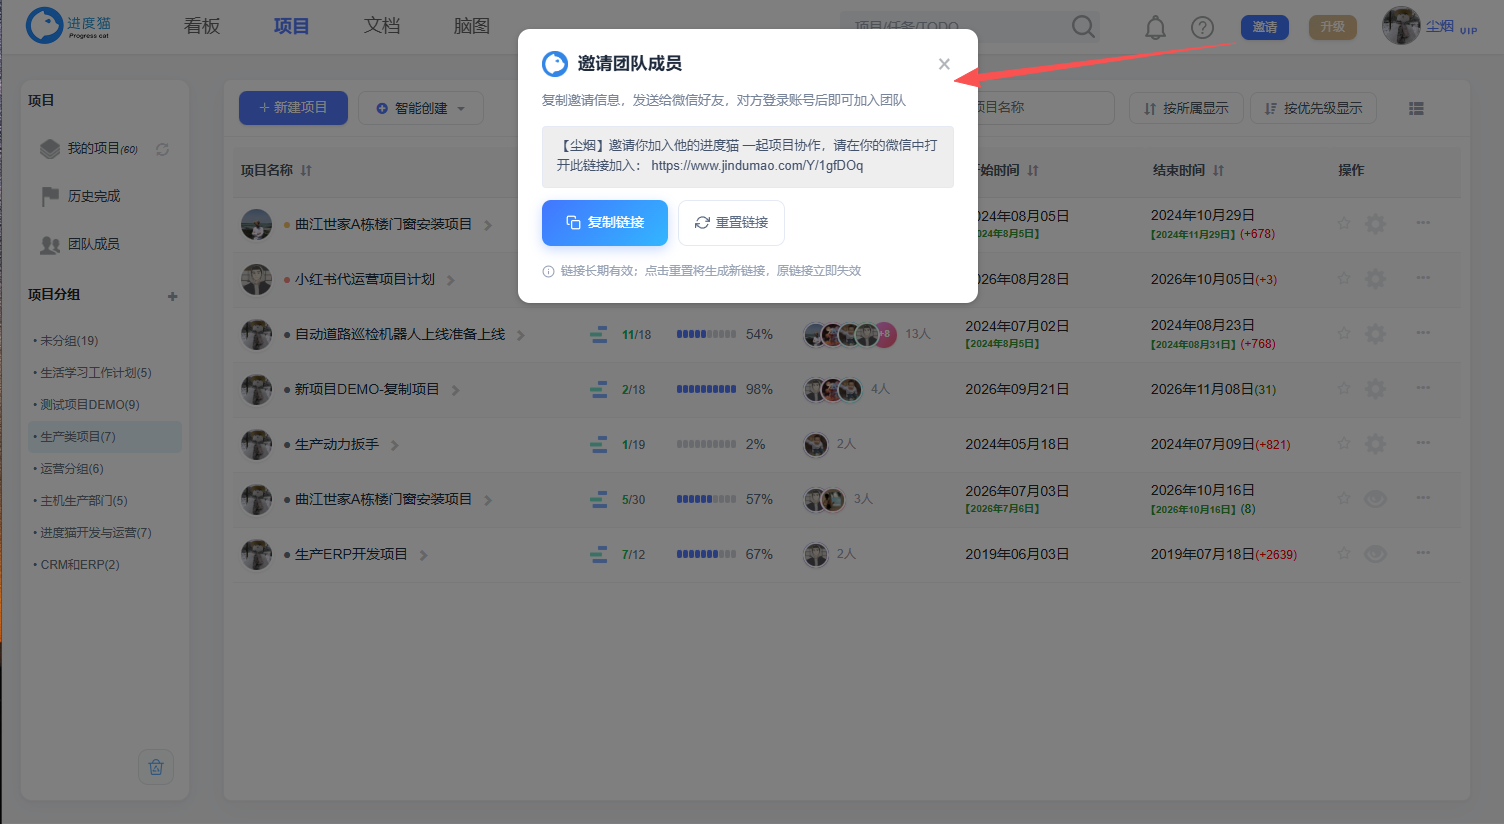Select the 生产类项目(7) group

(x=105, y=437)
